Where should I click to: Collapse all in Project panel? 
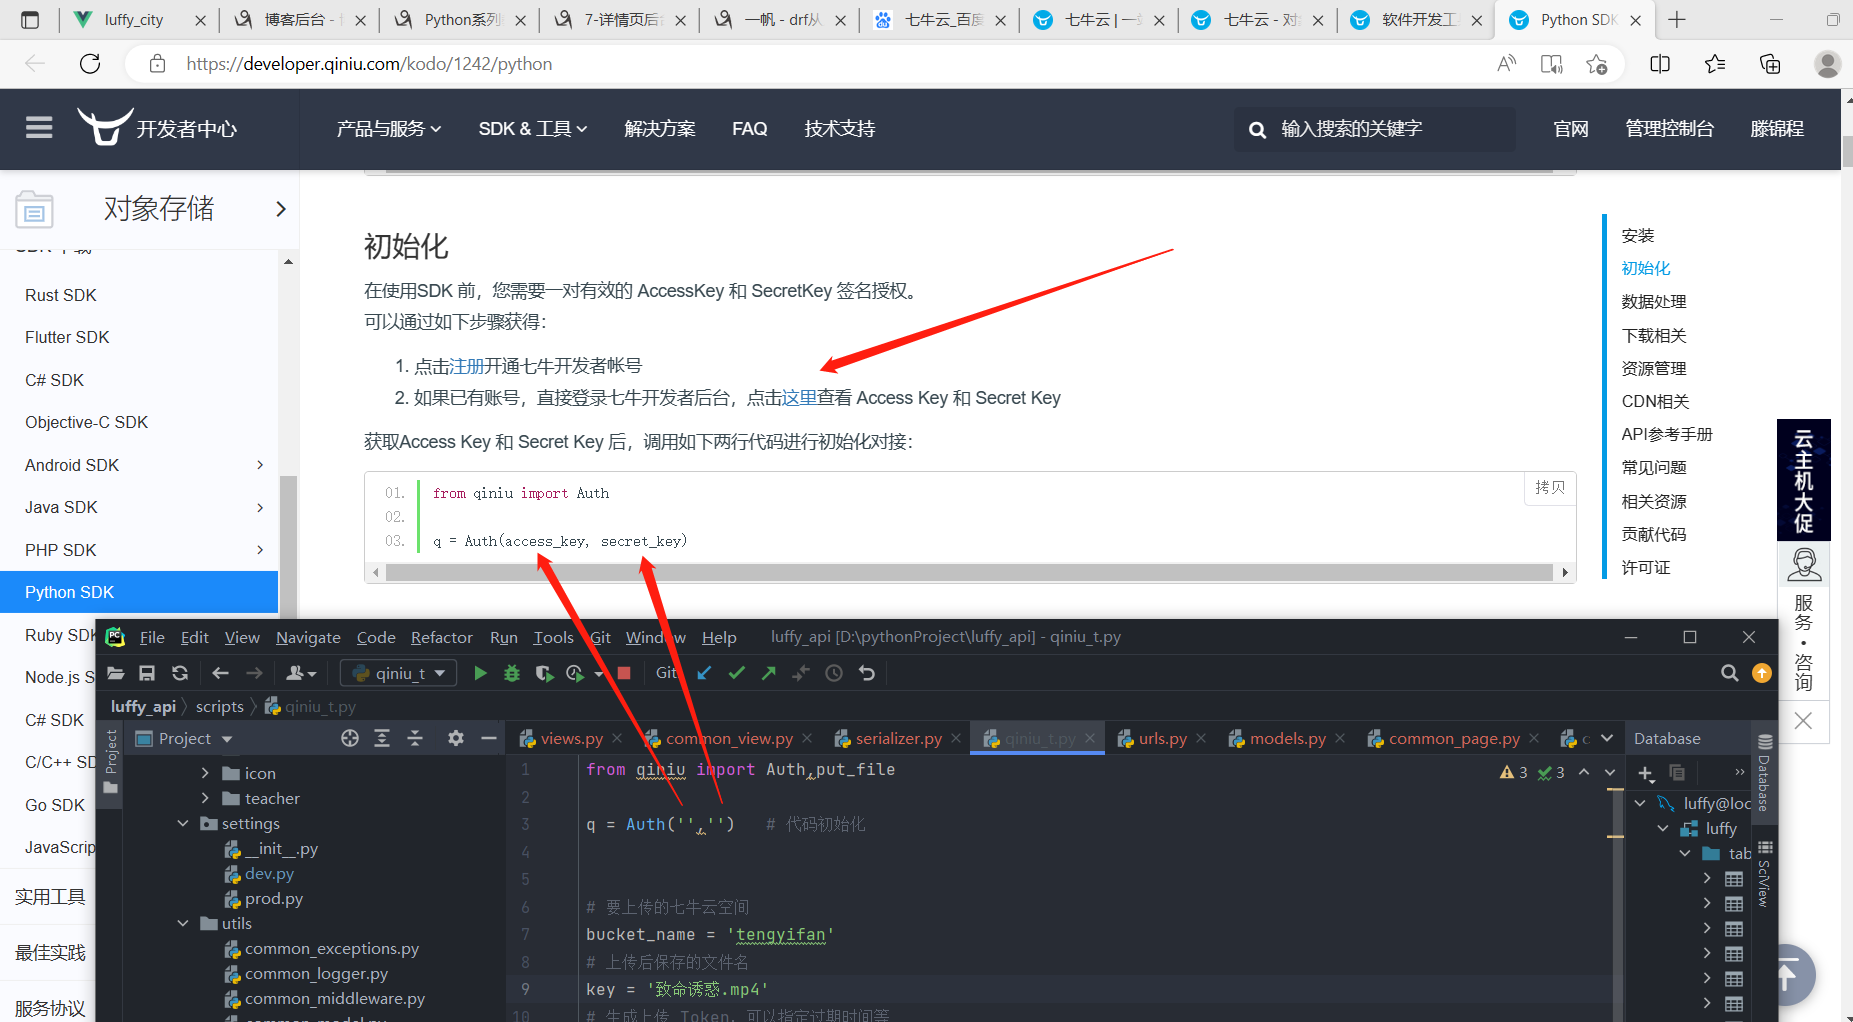[x=415, y=738]
